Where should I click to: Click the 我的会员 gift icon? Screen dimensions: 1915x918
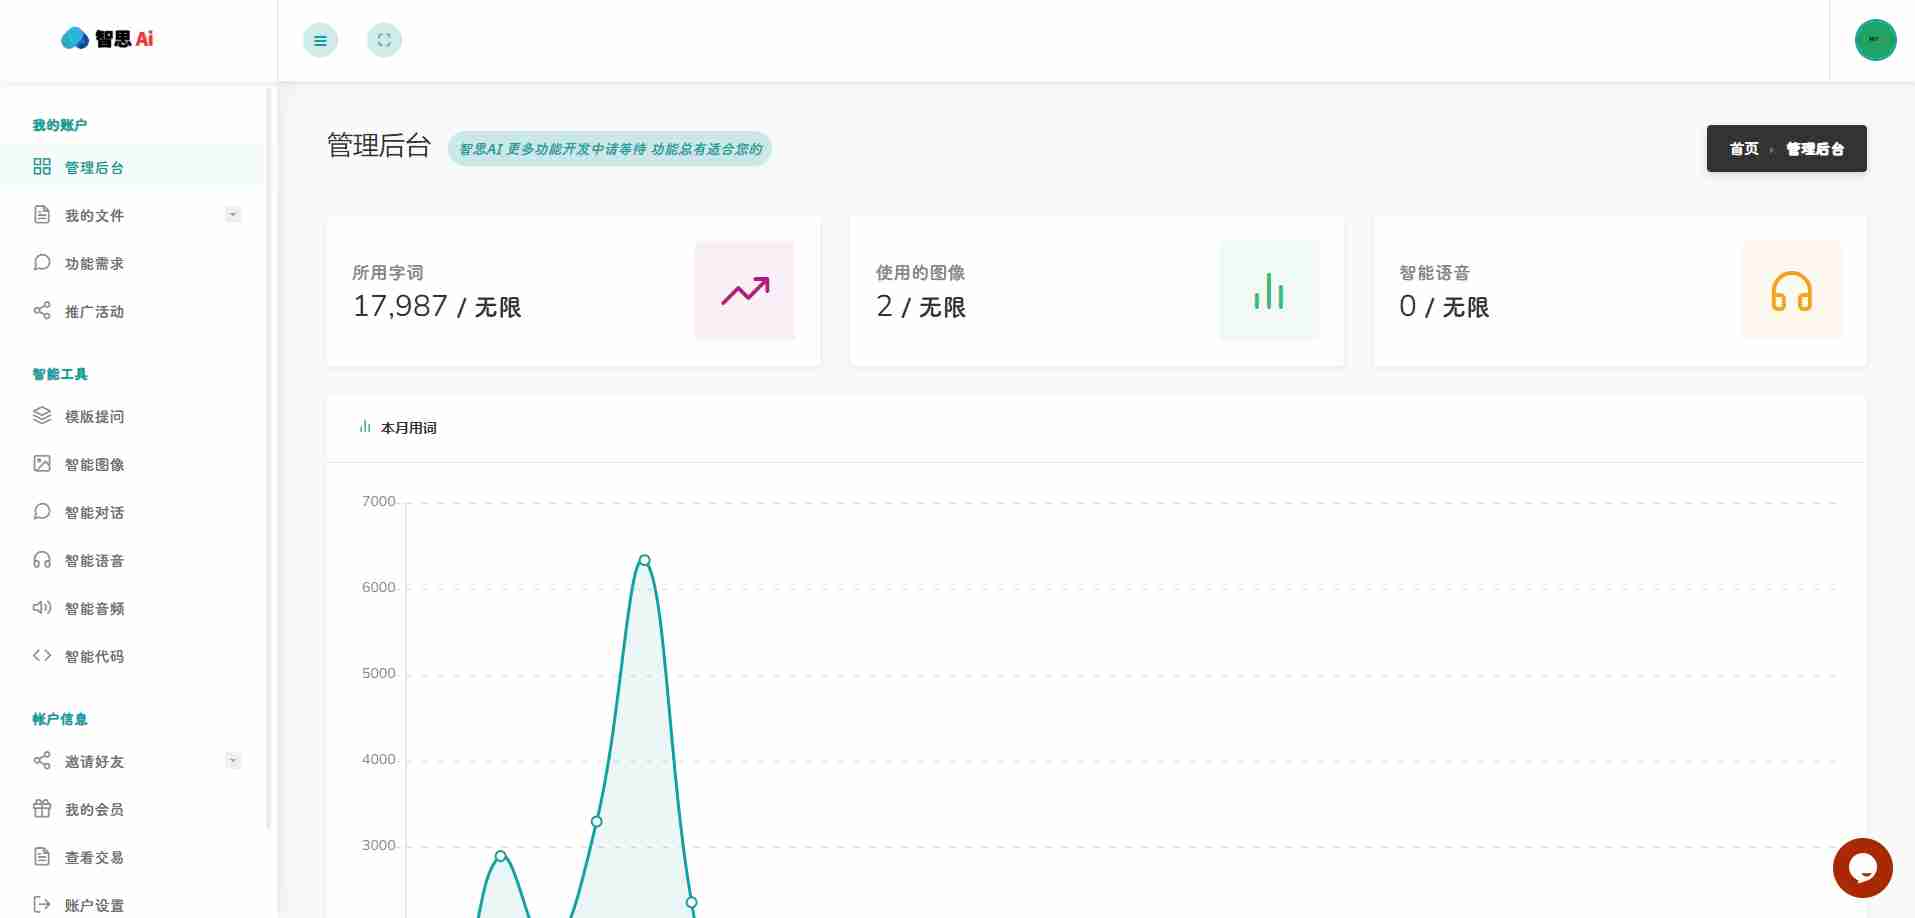pos(42,809)
